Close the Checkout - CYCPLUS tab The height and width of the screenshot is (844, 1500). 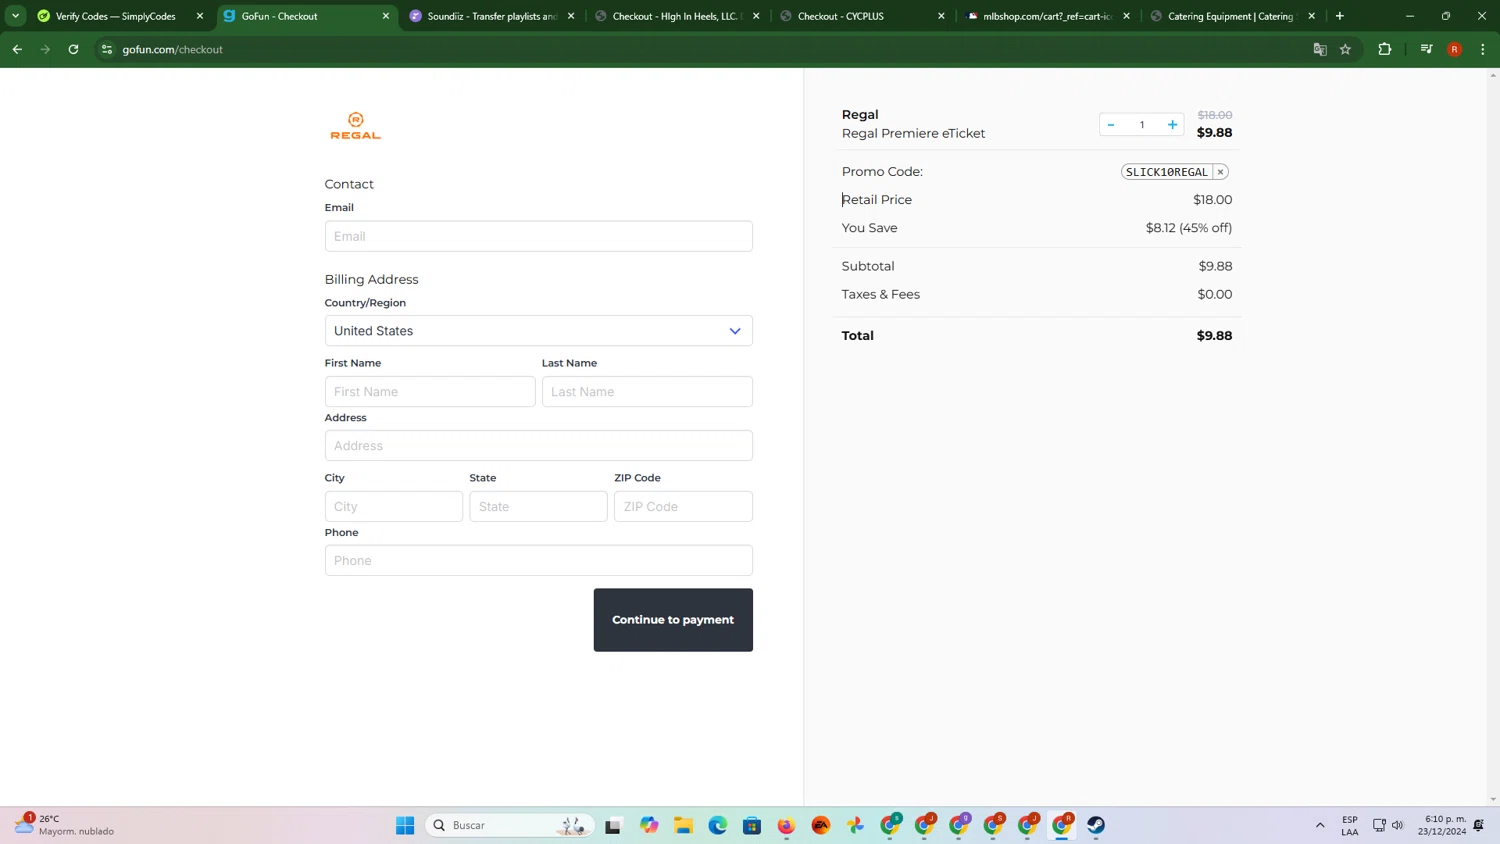coord(941,16)
